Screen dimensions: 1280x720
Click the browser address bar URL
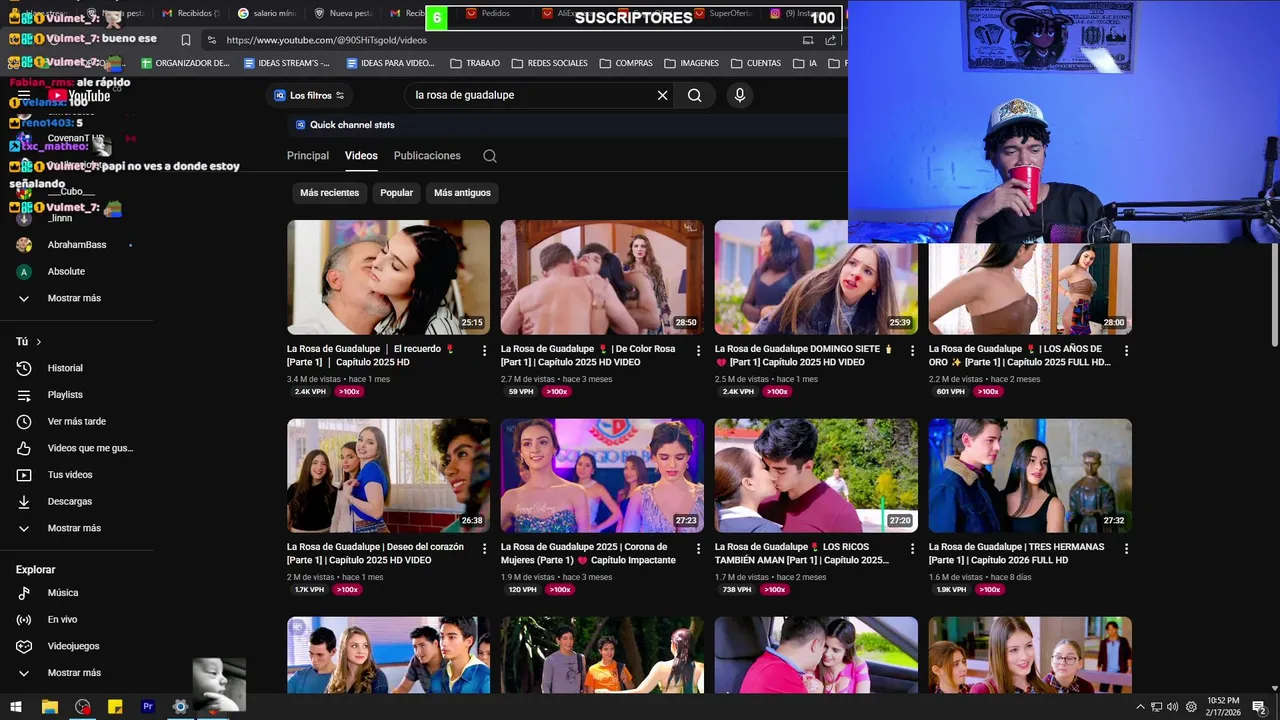click(326, 40)
